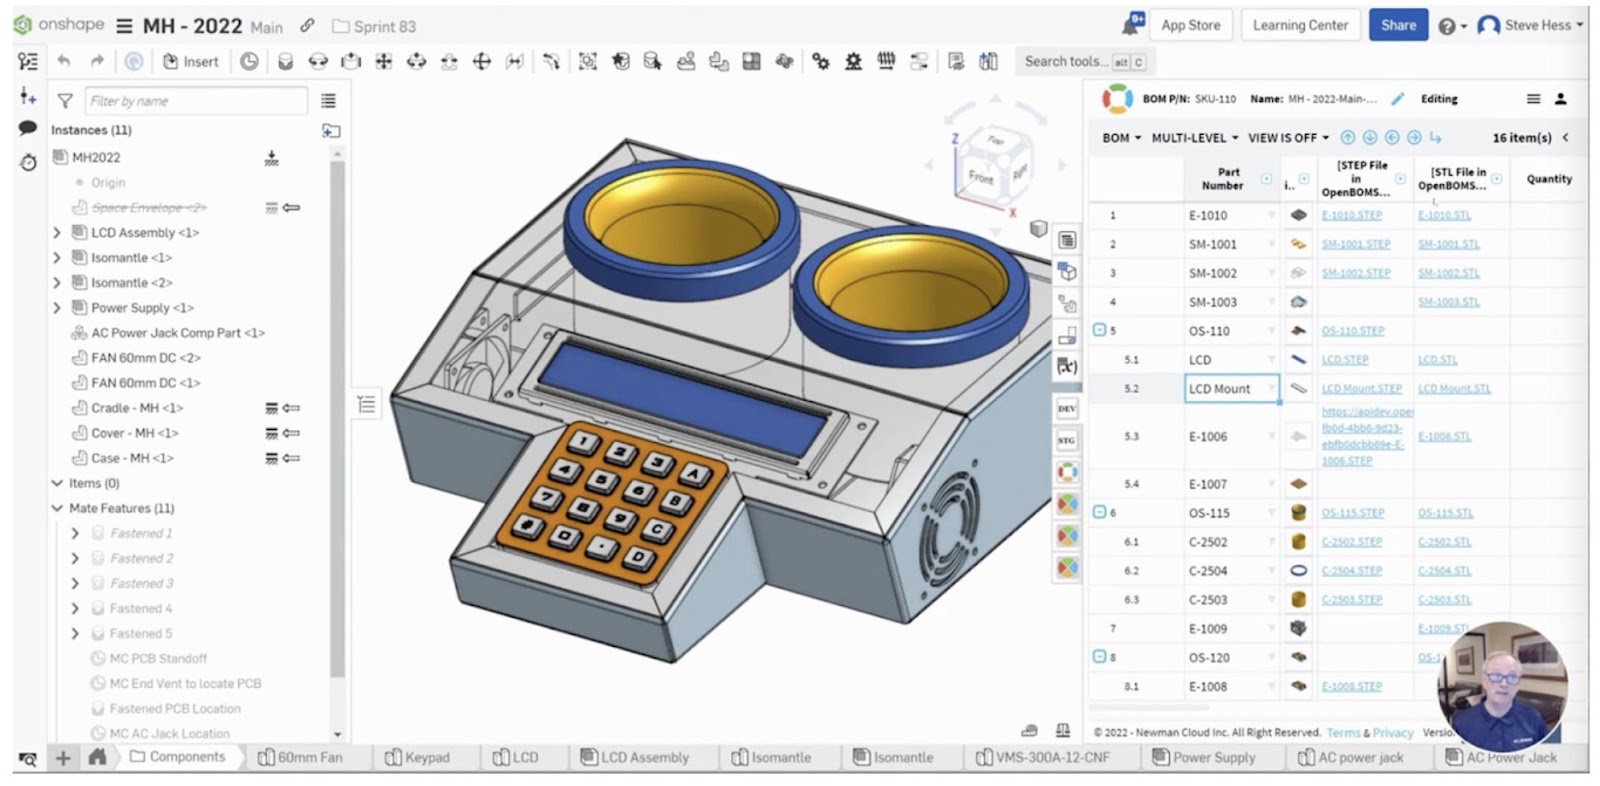Open the help question mark menu

pos(1447,27)
